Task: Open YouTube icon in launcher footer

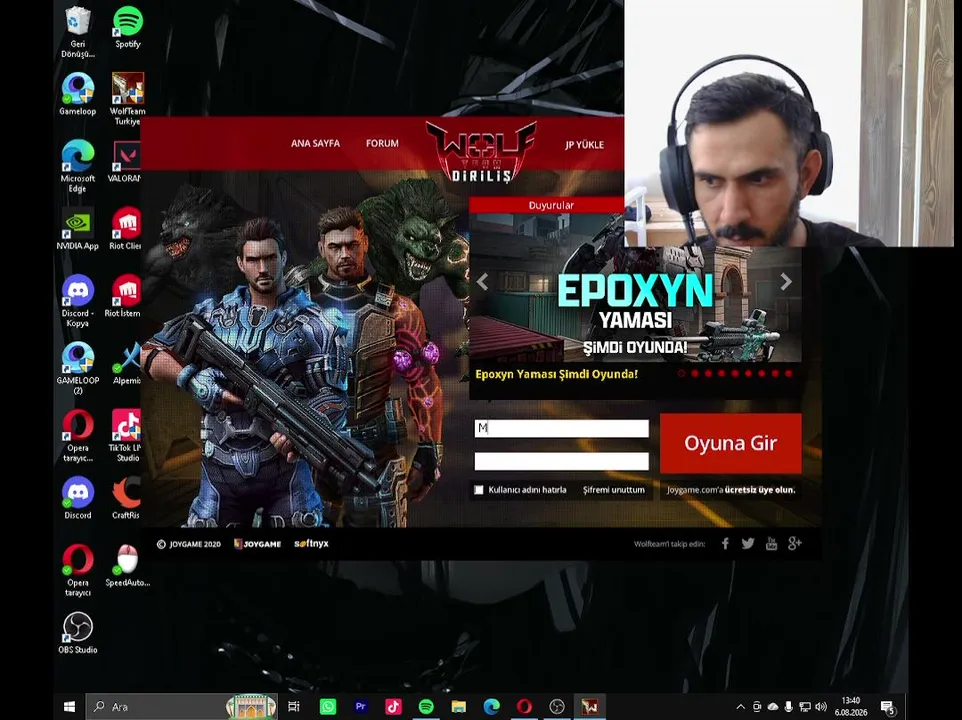Action: [x=771, y=543]
